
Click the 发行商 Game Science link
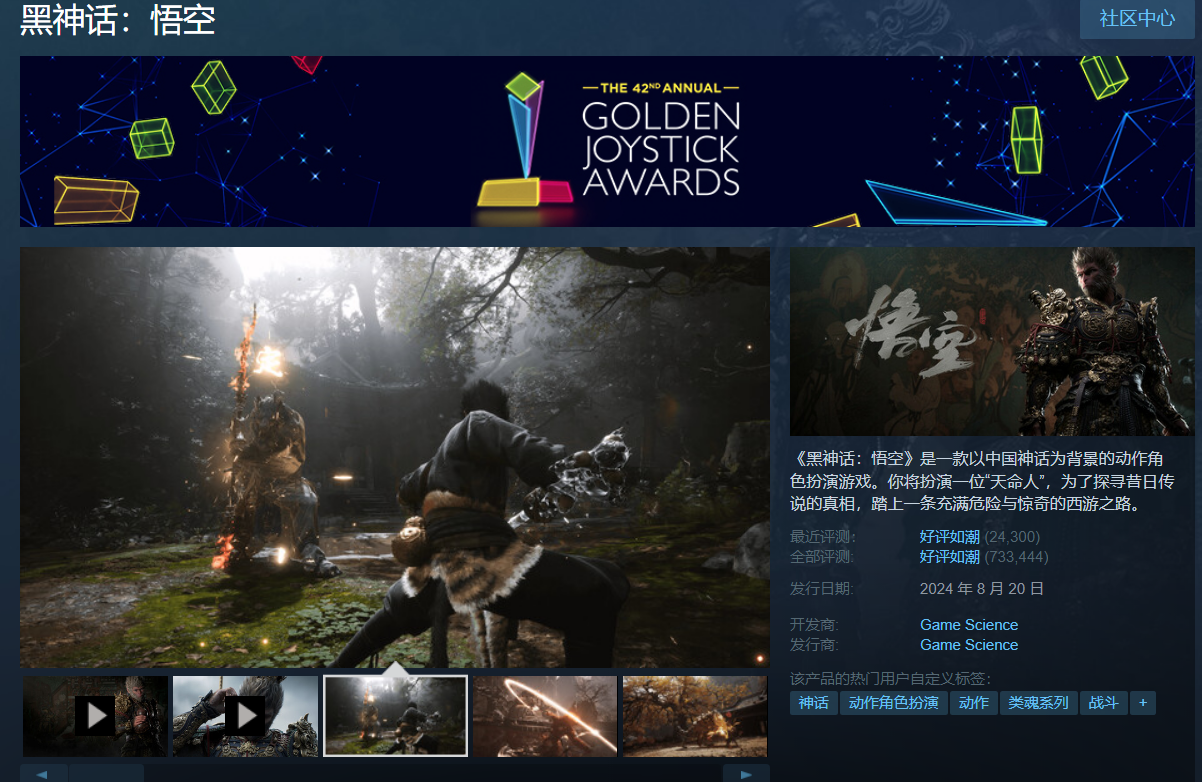point(968,645)
